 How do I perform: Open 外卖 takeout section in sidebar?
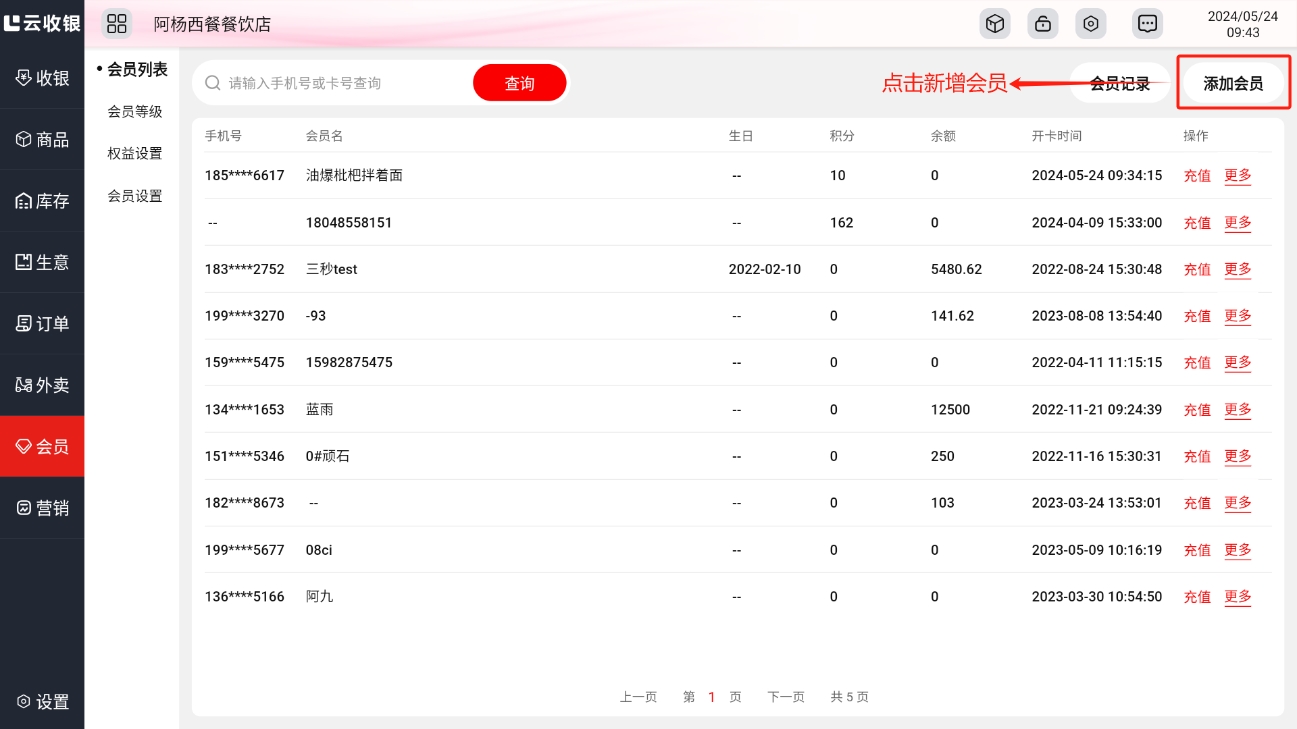(42, 385)
